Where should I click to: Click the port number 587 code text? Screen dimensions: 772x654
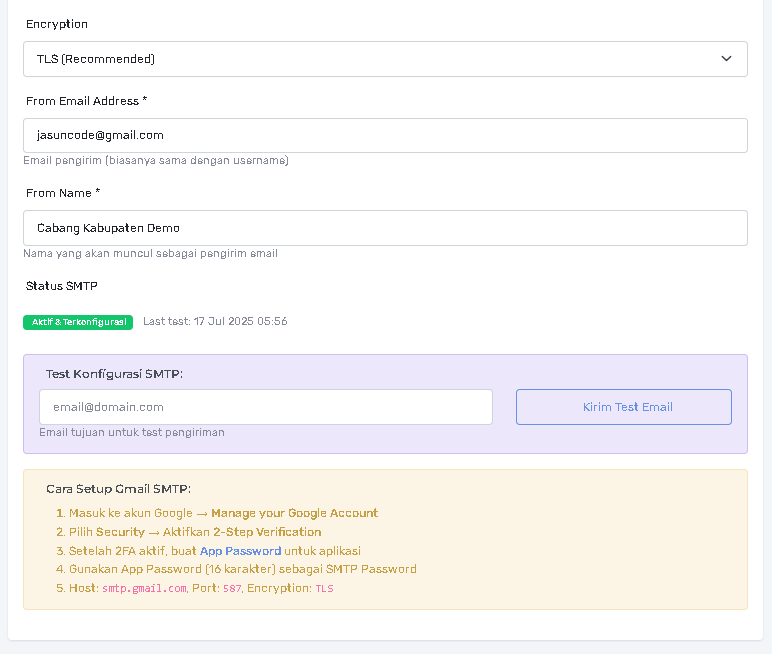232,589
